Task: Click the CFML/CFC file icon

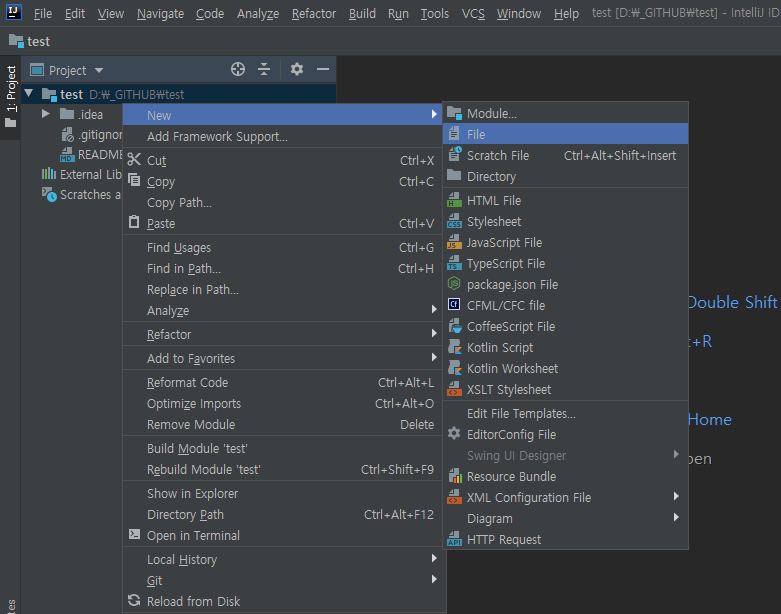Action: point(454,305)
